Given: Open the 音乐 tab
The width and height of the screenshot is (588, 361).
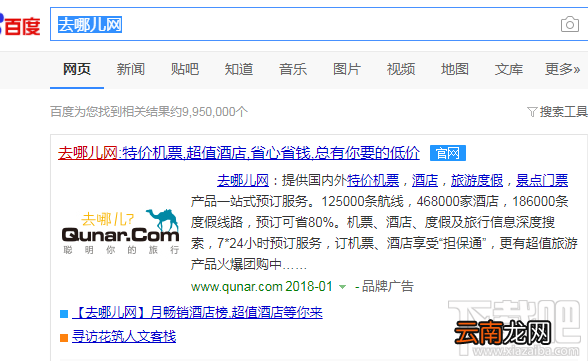Looking at the screenshot, I should coord(292,69).
